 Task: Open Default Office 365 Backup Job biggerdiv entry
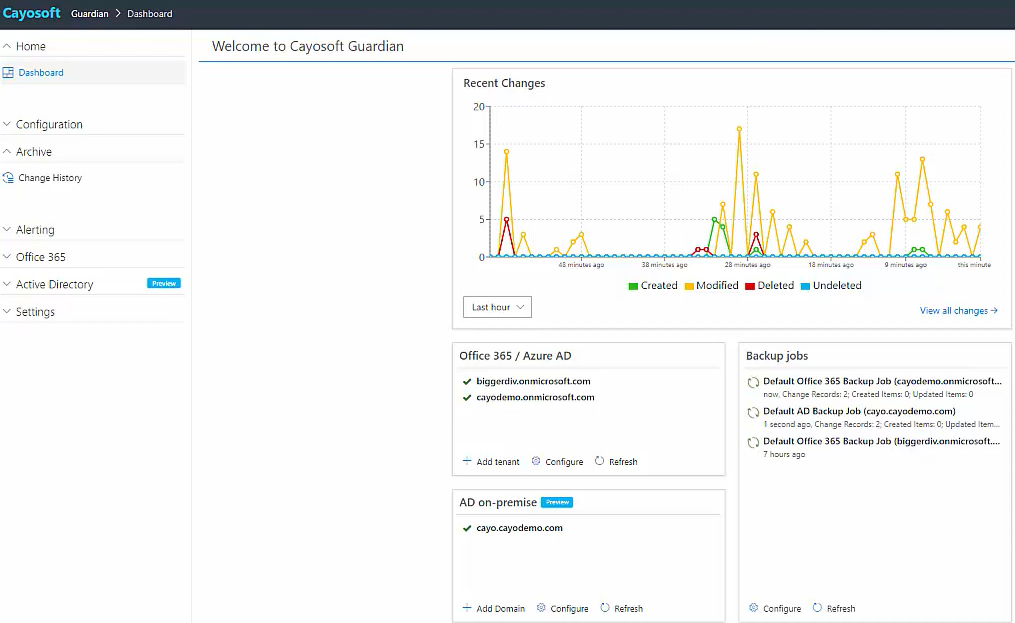(x=882, y=441)
